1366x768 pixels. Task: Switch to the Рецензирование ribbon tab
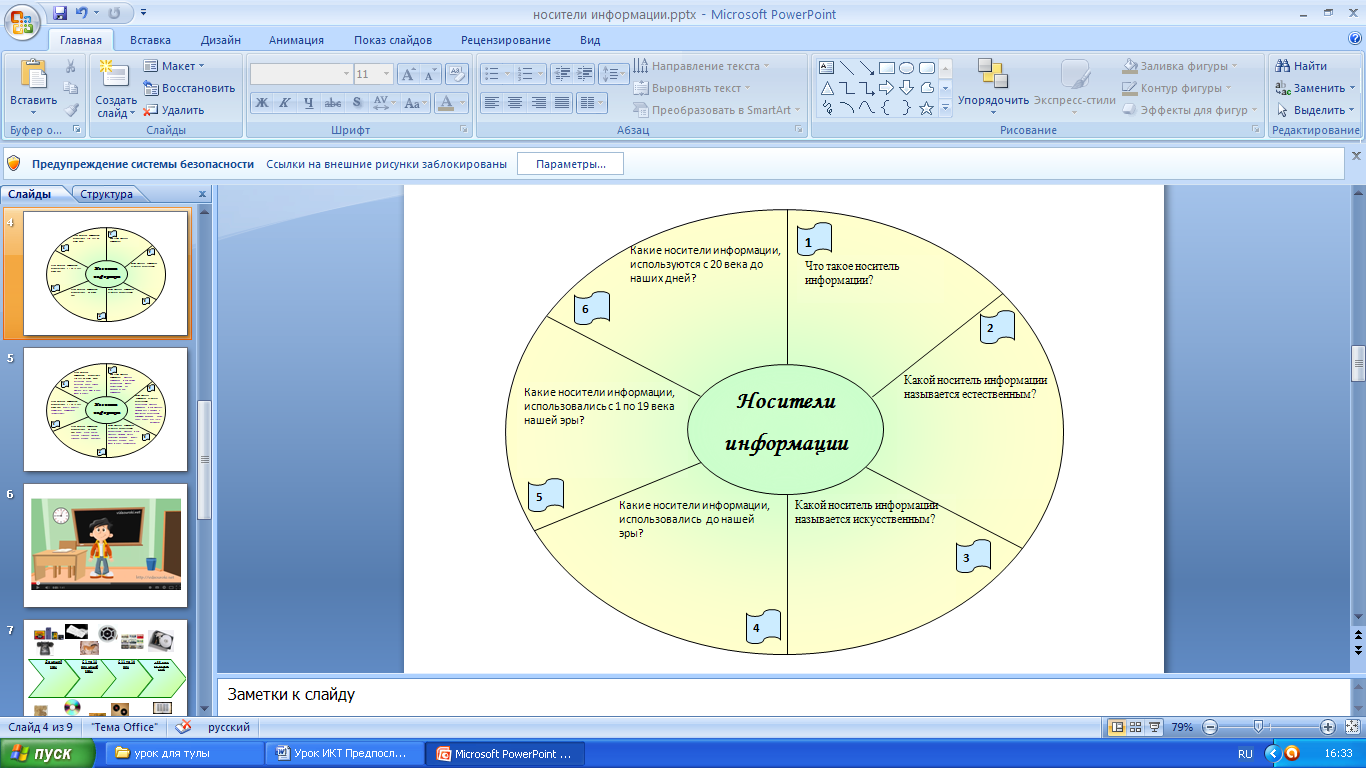(506, 40)
